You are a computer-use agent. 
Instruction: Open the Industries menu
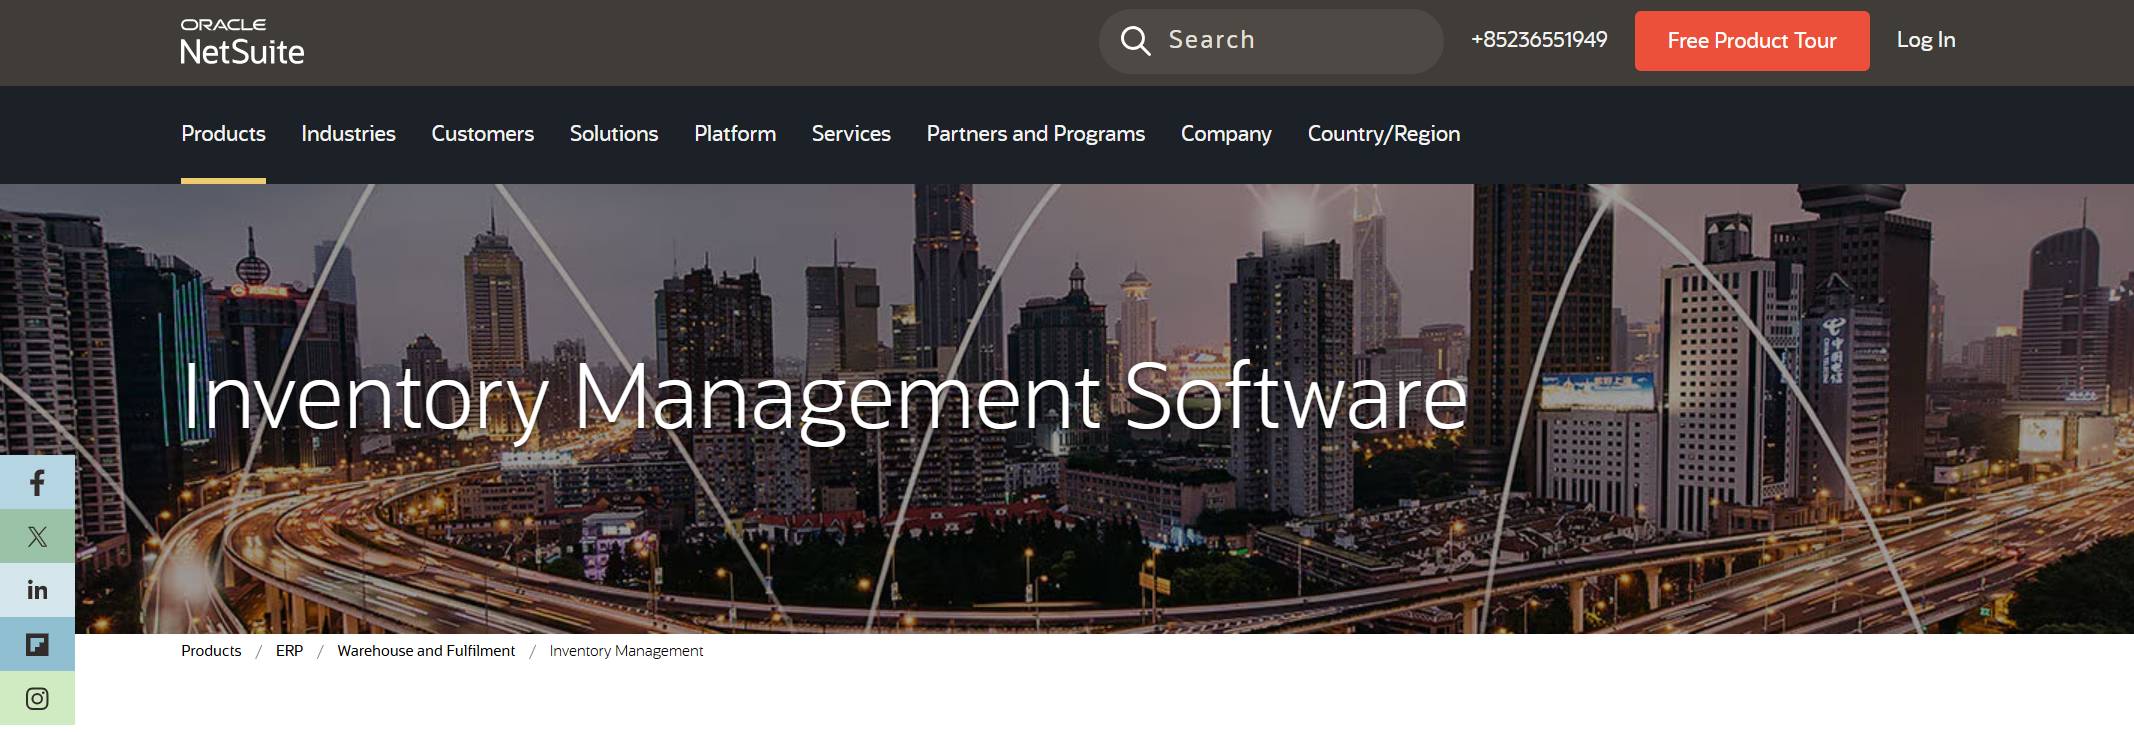348,134
